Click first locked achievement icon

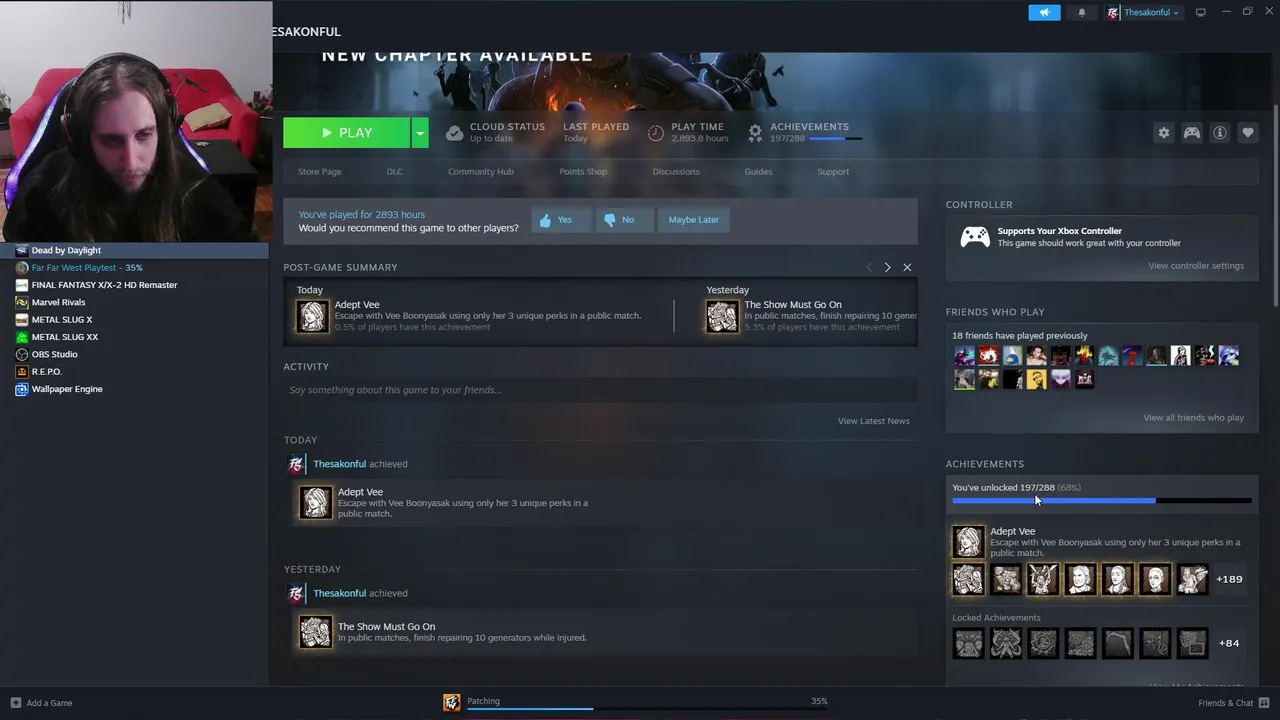click(968, 643)
